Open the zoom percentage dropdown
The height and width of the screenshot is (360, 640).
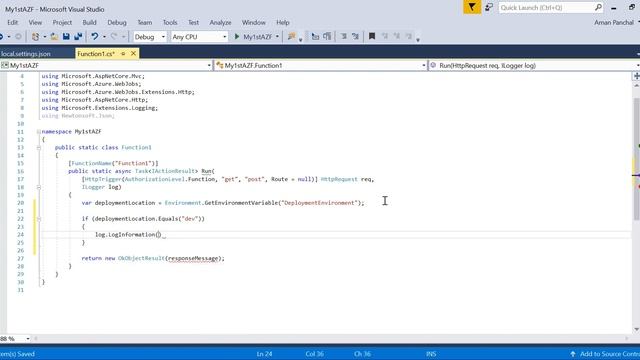click(28, 339)
